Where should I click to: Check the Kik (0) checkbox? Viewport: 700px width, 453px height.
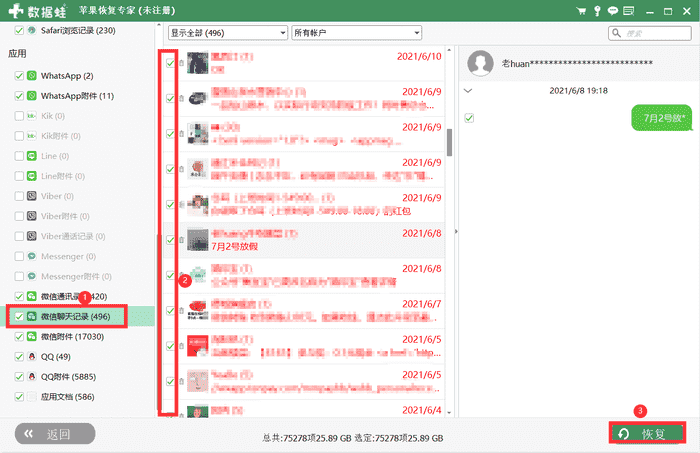coord(19,116)
